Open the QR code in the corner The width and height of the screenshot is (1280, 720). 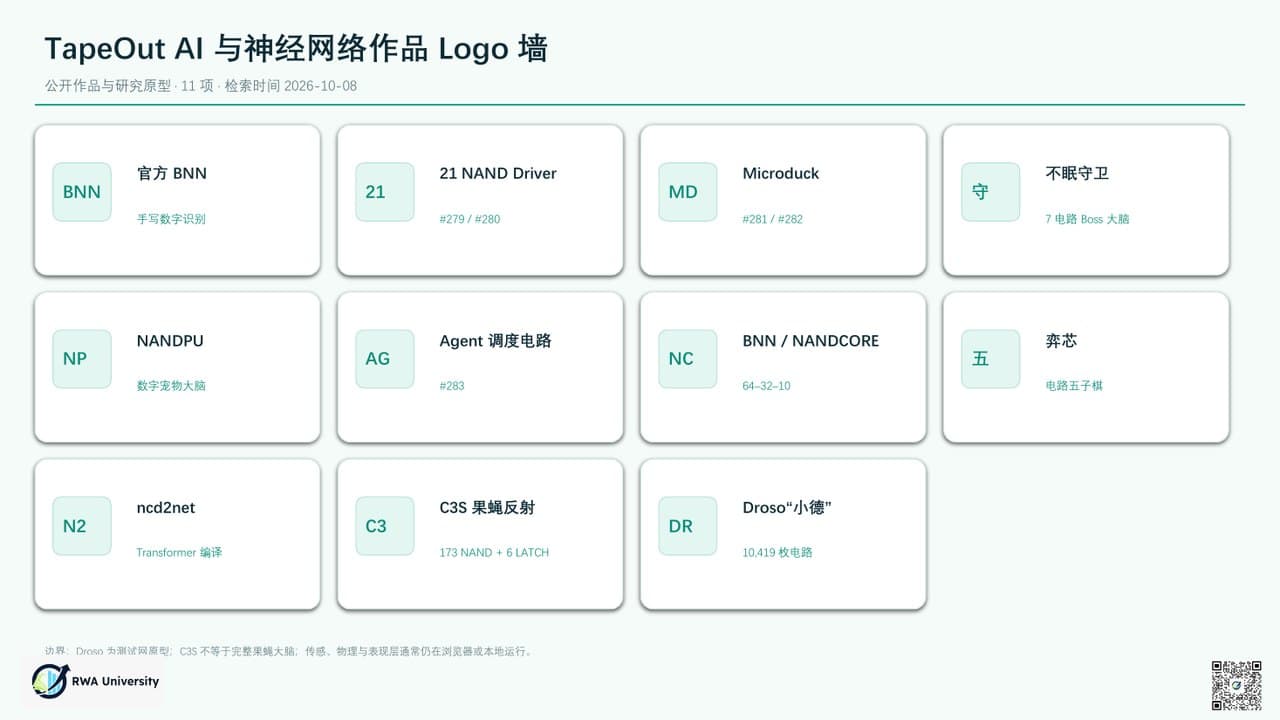tap(1236, 685)
